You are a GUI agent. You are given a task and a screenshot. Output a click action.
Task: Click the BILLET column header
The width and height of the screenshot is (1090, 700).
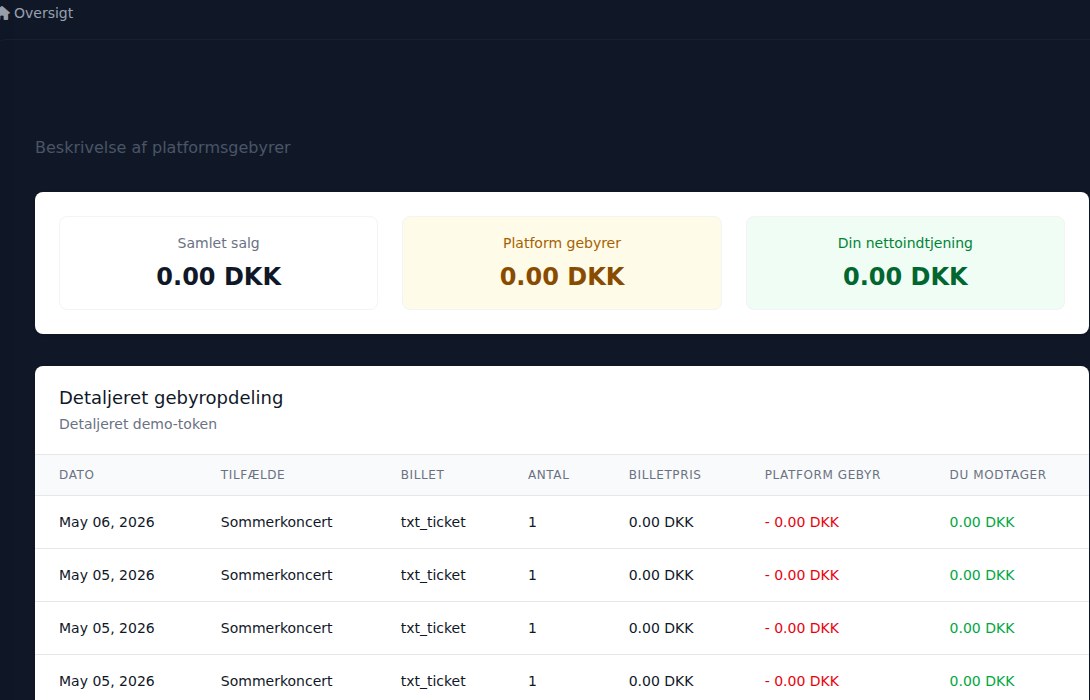pos(422,475)
